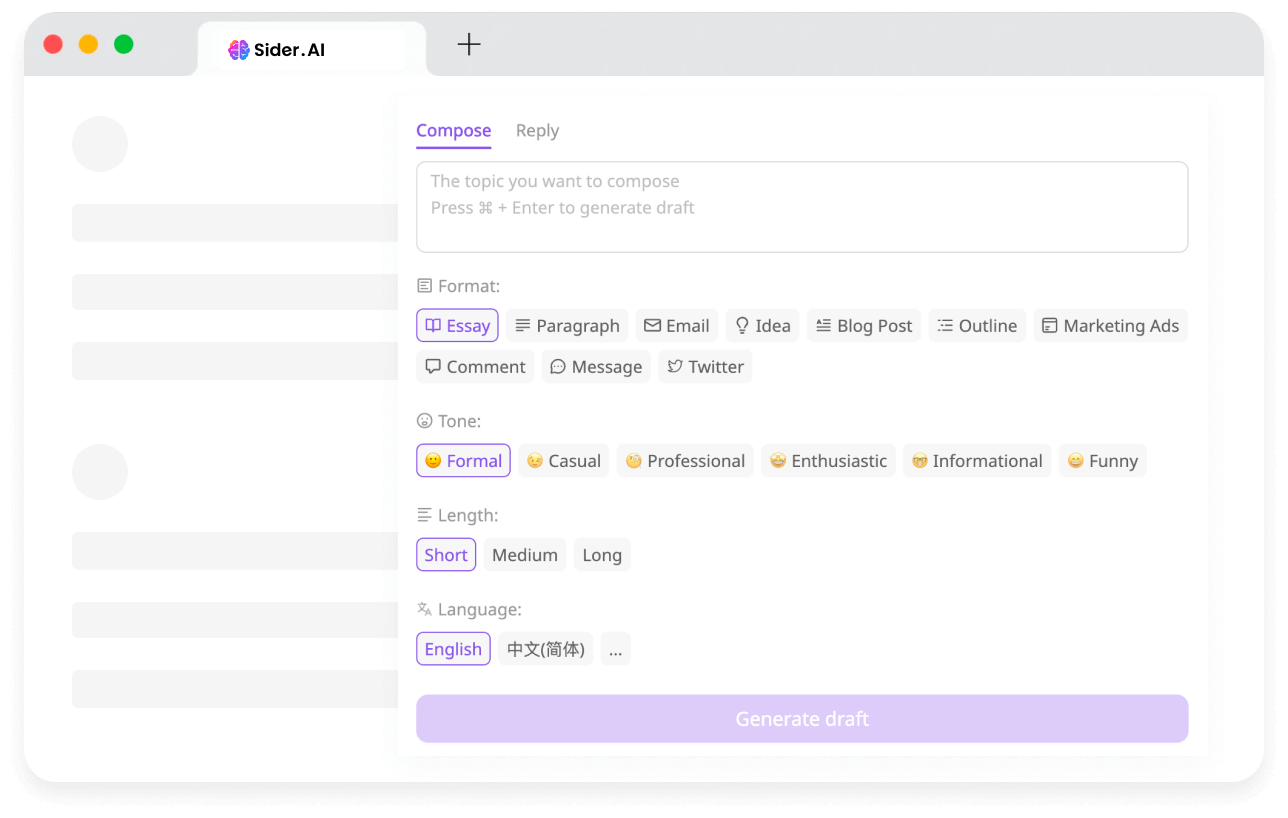The width and height of the screenshot is (1288, 818).
Task: Focus the topic compose text field
Action: [802, 207]
